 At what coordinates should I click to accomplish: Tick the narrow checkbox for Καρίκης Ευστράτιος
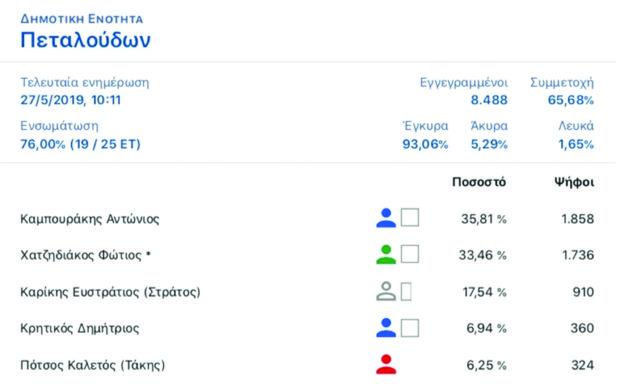(x=406, y=292)
